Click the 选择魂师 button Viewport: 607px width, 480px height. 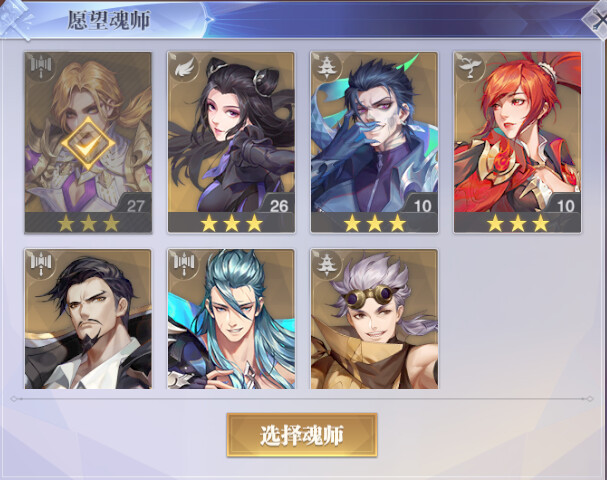click(x=302, y=435)
